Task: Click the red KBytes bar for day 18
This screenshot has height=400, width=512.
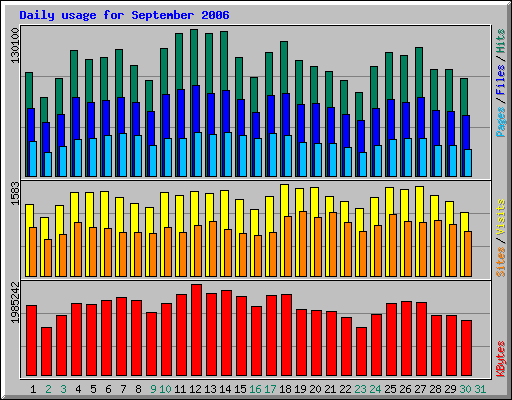Action: coord(286,335)
